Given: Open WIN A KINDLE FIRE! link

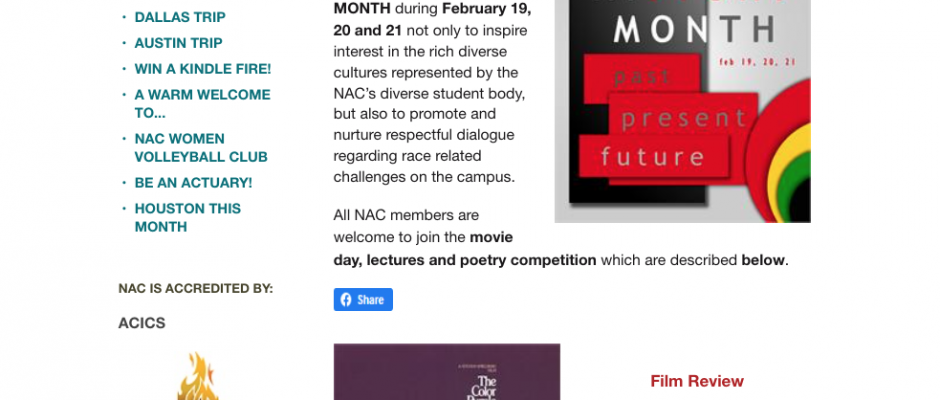Looking at the screenshot, I should pos(203,69).
